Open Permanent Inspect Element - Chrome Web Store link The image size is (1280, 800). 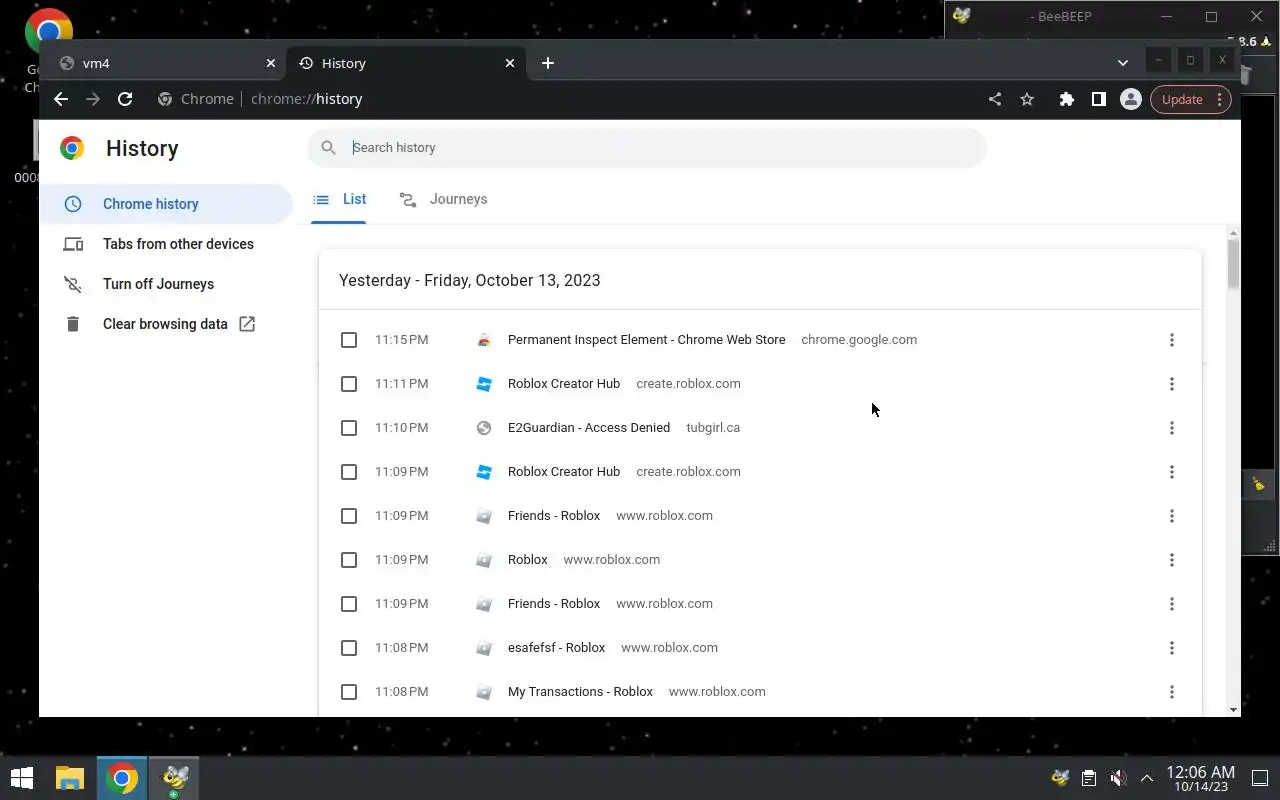click(646, 340)
